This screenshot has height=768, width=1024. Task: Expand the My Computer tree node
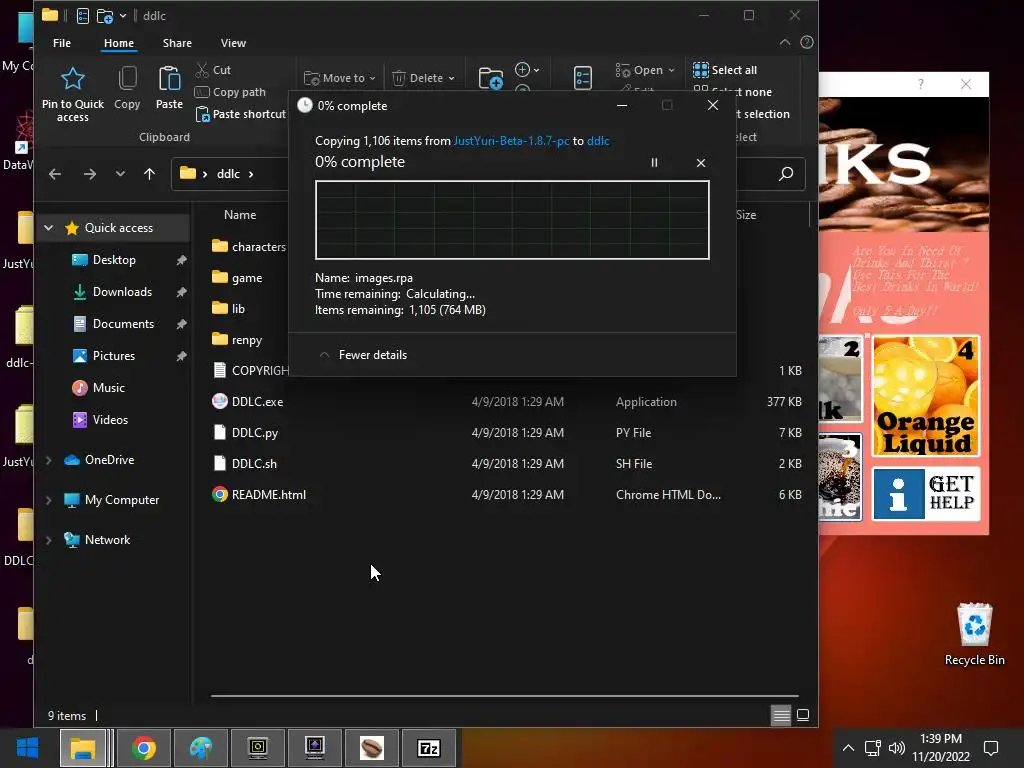coord(48,500)
